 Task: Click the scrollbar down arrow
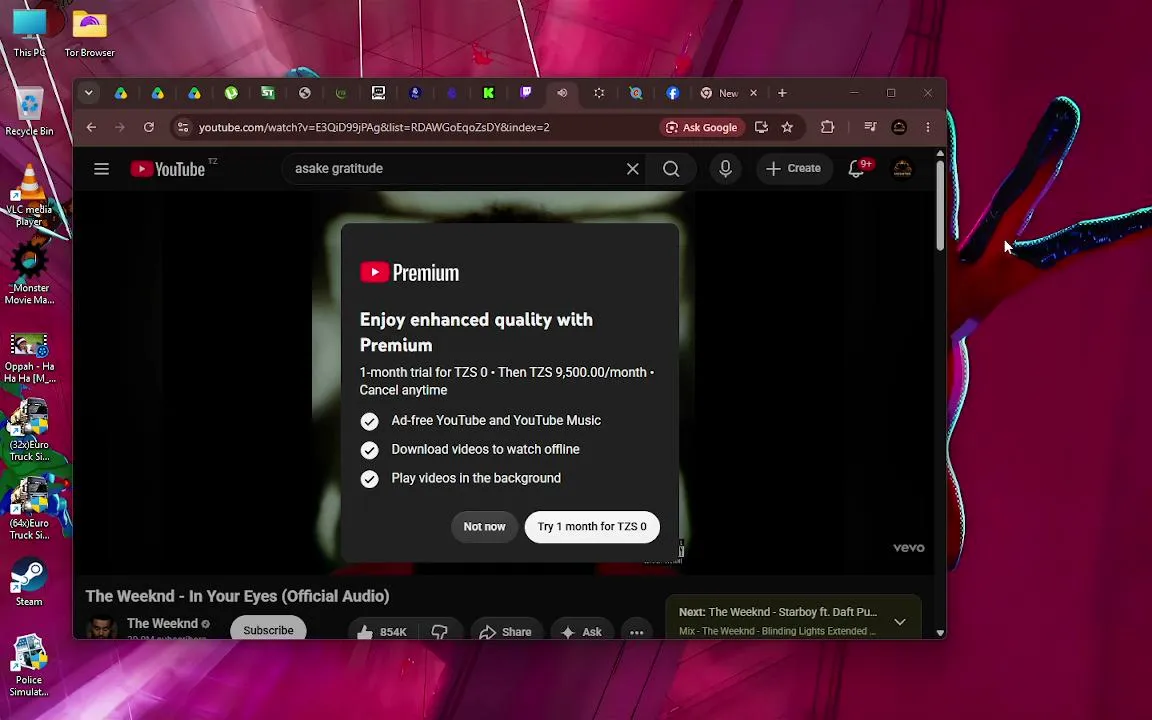[940, 633]
